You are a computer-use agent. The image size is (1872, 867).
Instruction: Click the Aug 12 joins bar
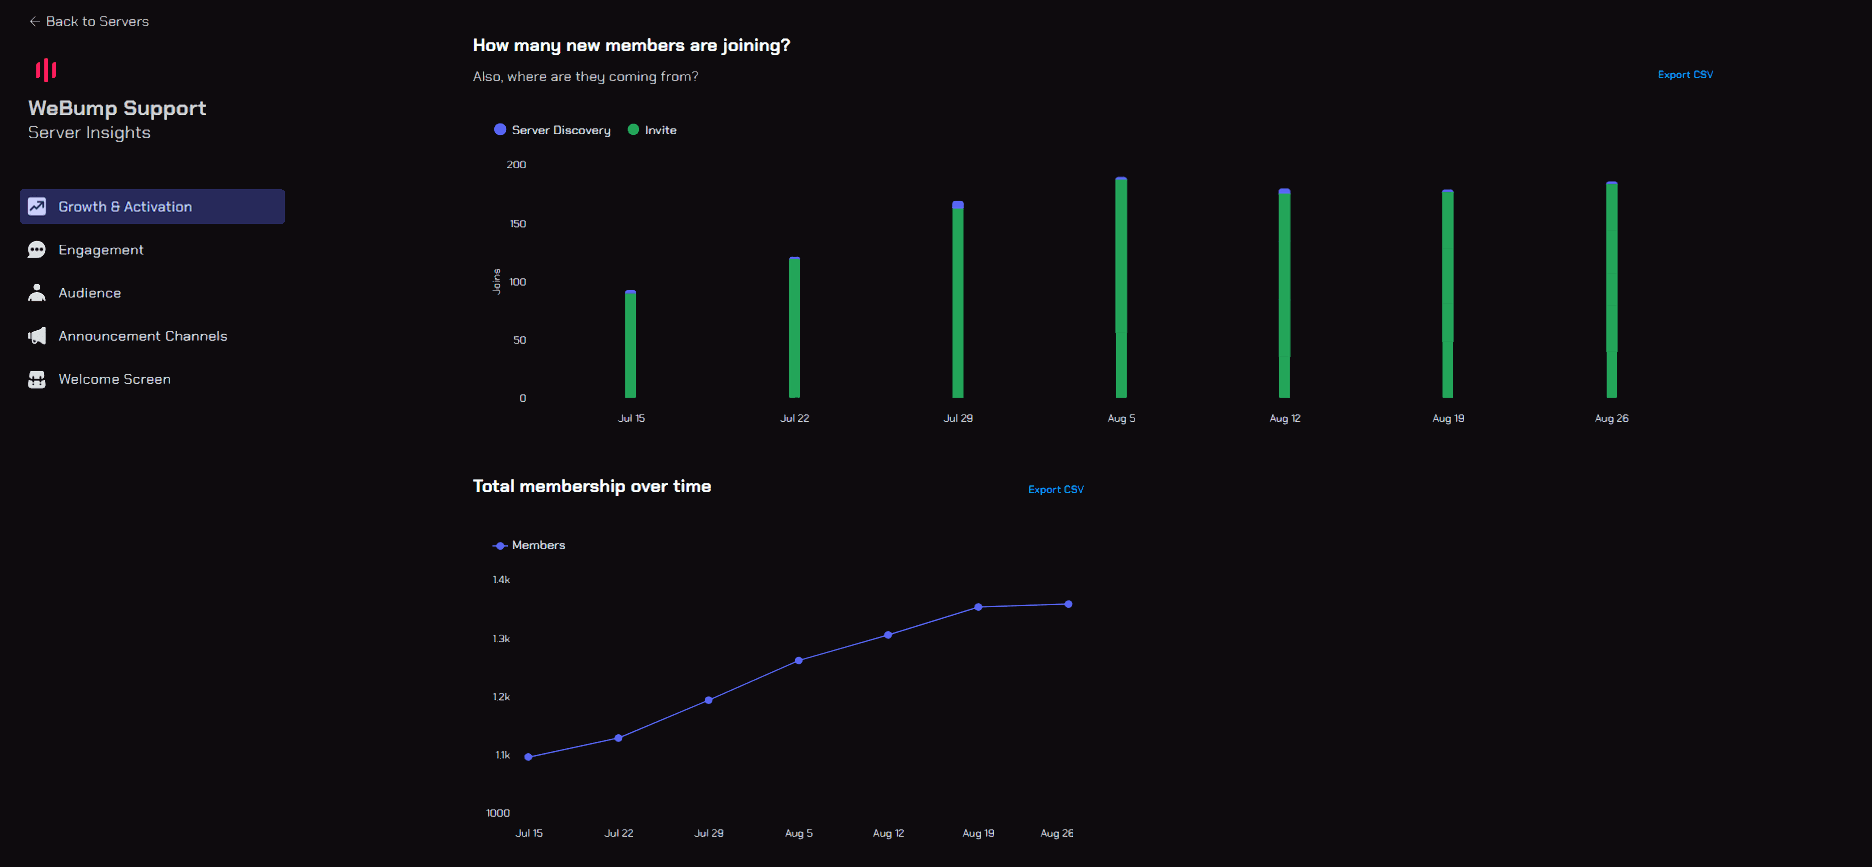(x=1284, y=293)
